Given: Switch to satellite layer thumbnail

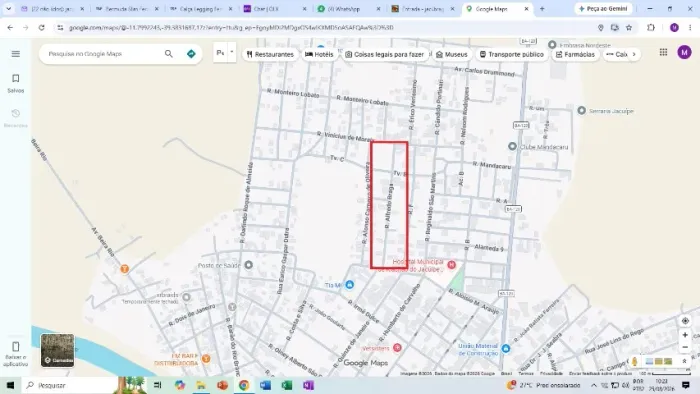Looking at the screenshot, I should click(x=58, y=350).
